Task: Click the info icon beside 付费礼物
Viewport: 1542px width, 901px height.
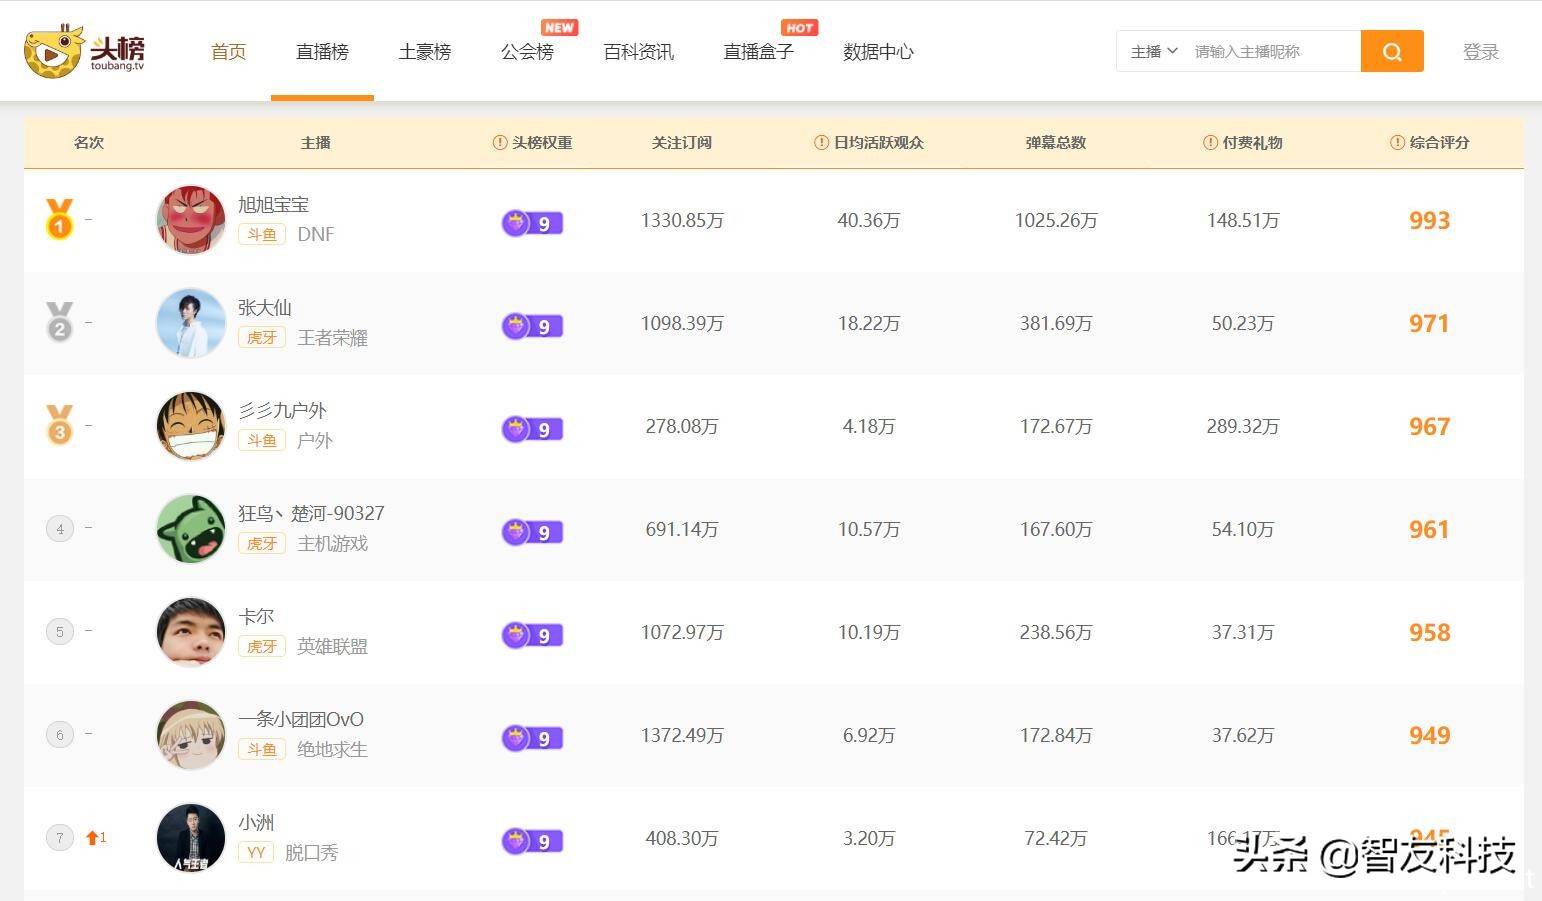Action: tap(1210, 143)
